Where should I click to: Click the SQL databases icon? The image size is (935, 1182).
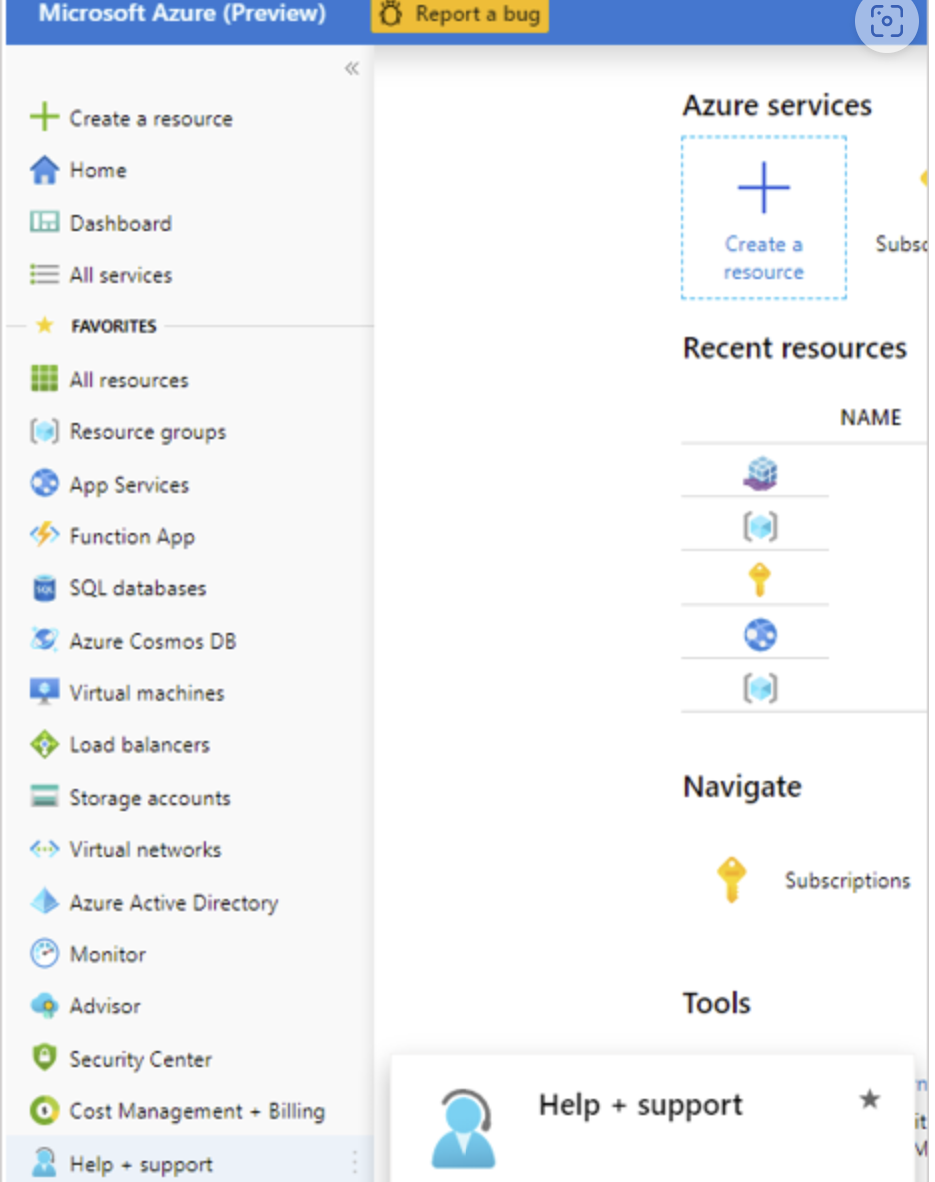pos(44,588)
